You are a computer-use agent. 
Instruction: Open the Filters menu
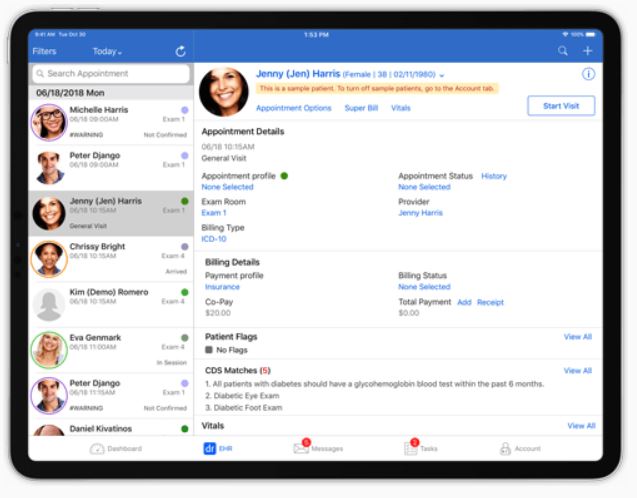pyautogui.click(x=44, y=51)
